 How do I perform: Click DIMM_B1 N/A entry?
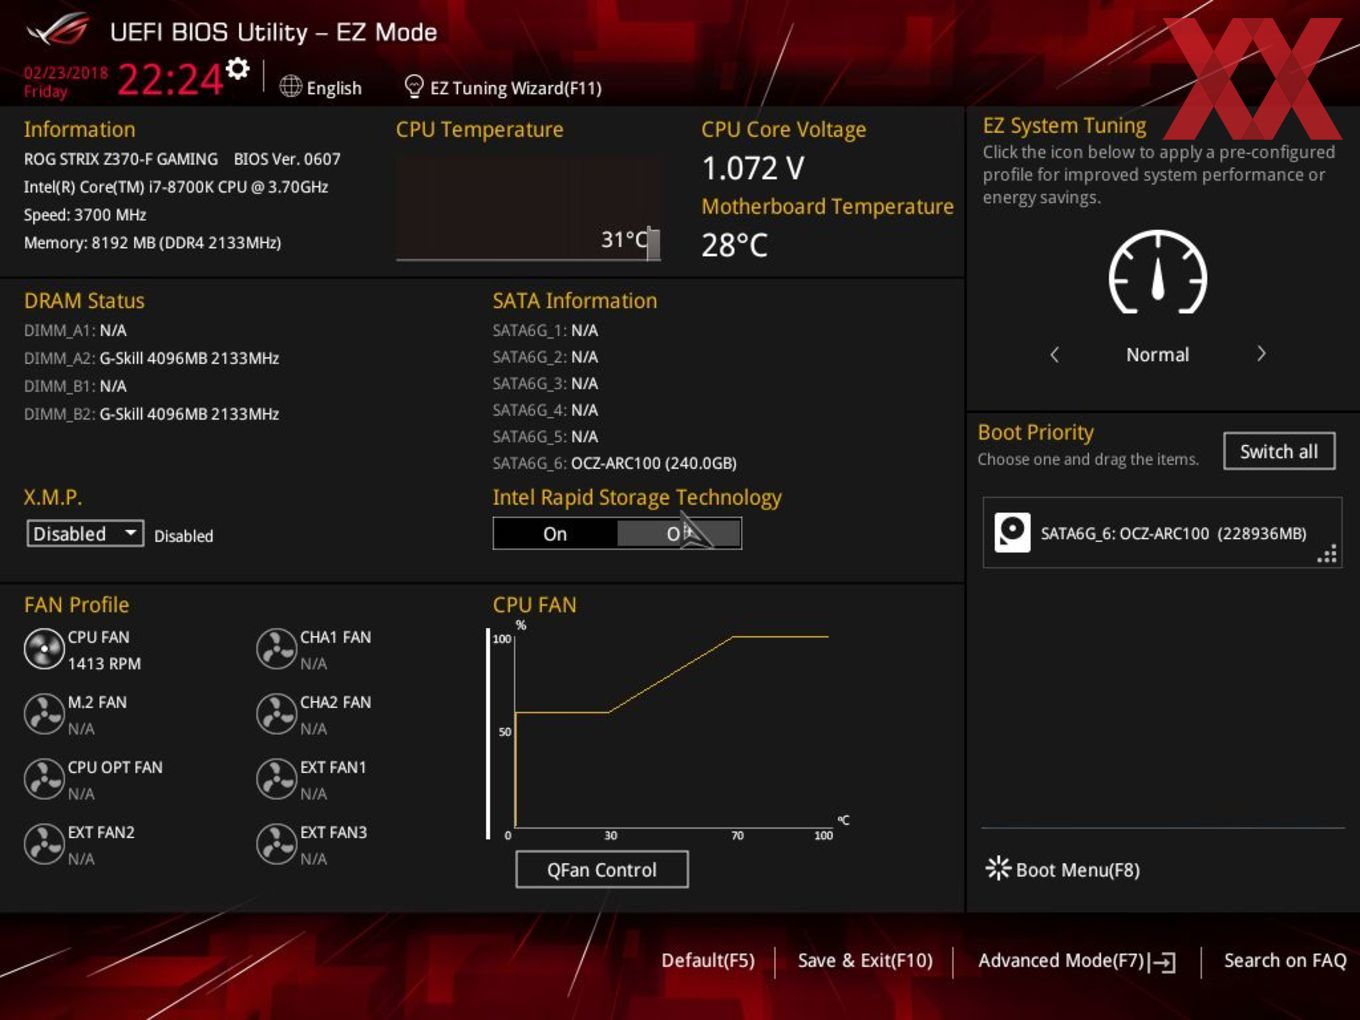click(x=75, y=386)
